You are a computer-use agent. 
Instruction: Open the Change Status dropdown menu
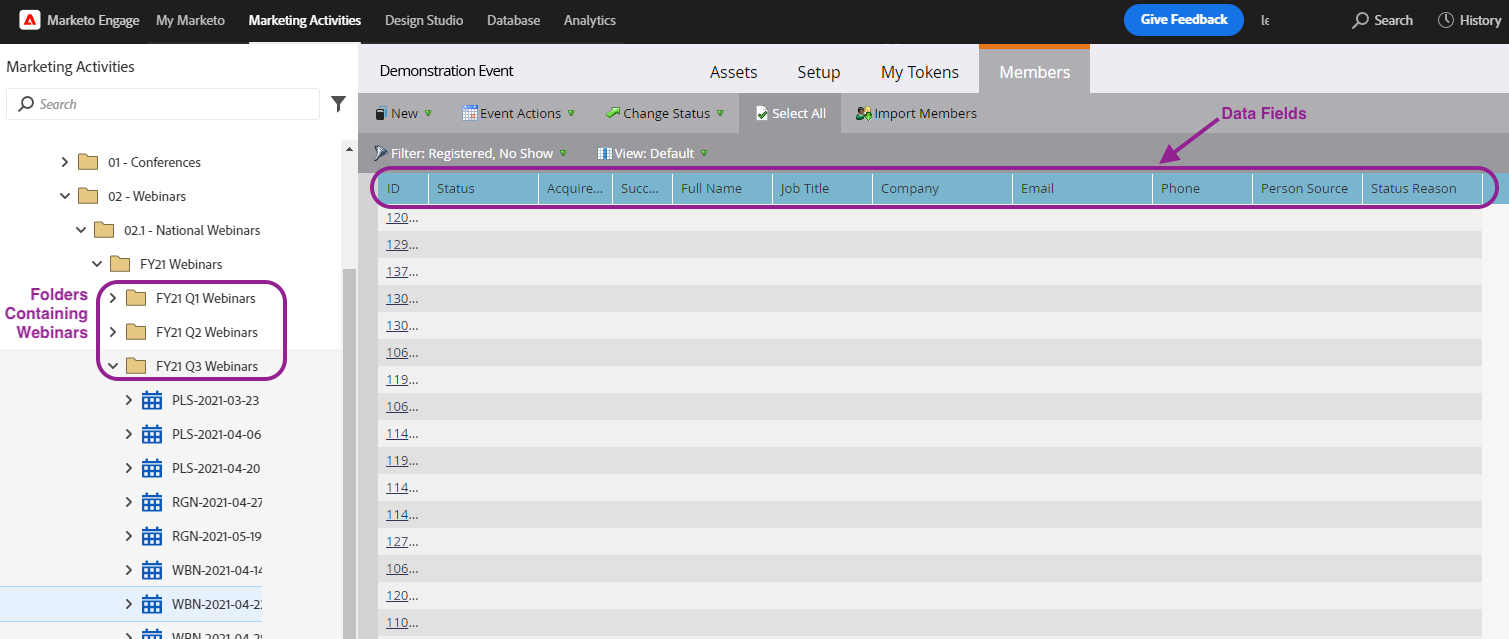click(x=720, y=114)
